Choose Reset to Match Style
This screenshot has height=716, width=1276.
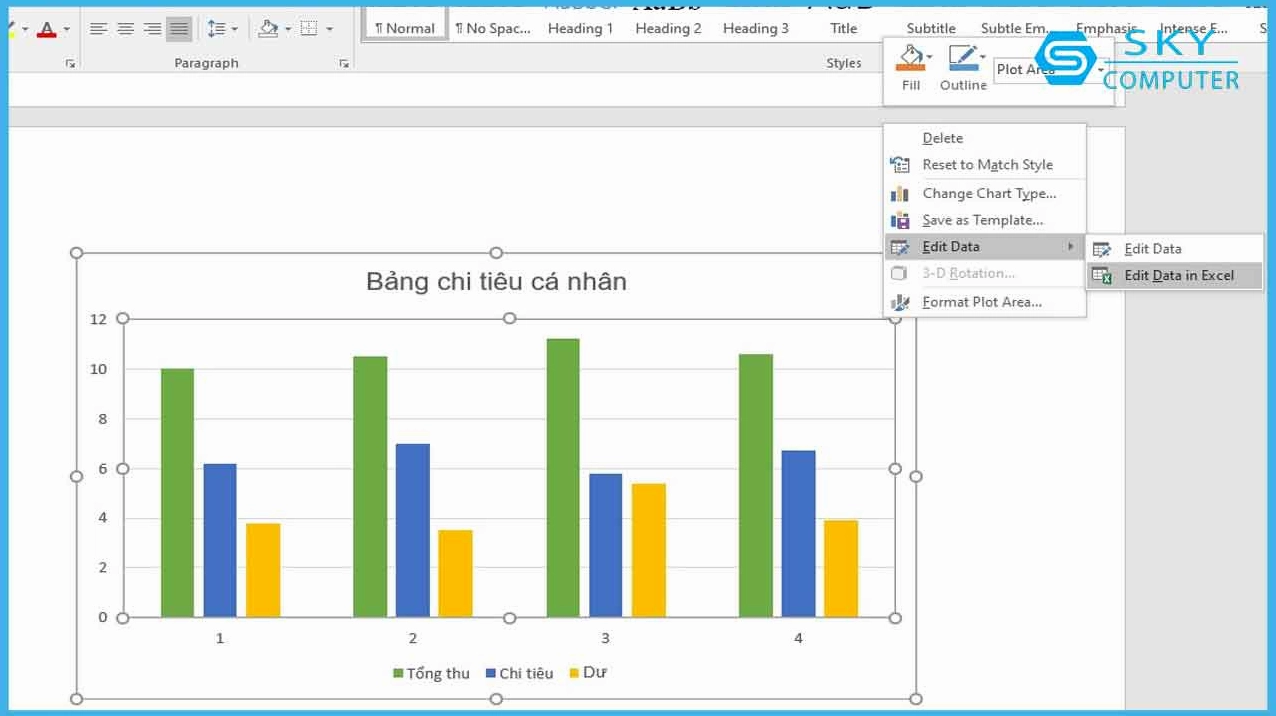pyautogui.click(x=984, y=165)
